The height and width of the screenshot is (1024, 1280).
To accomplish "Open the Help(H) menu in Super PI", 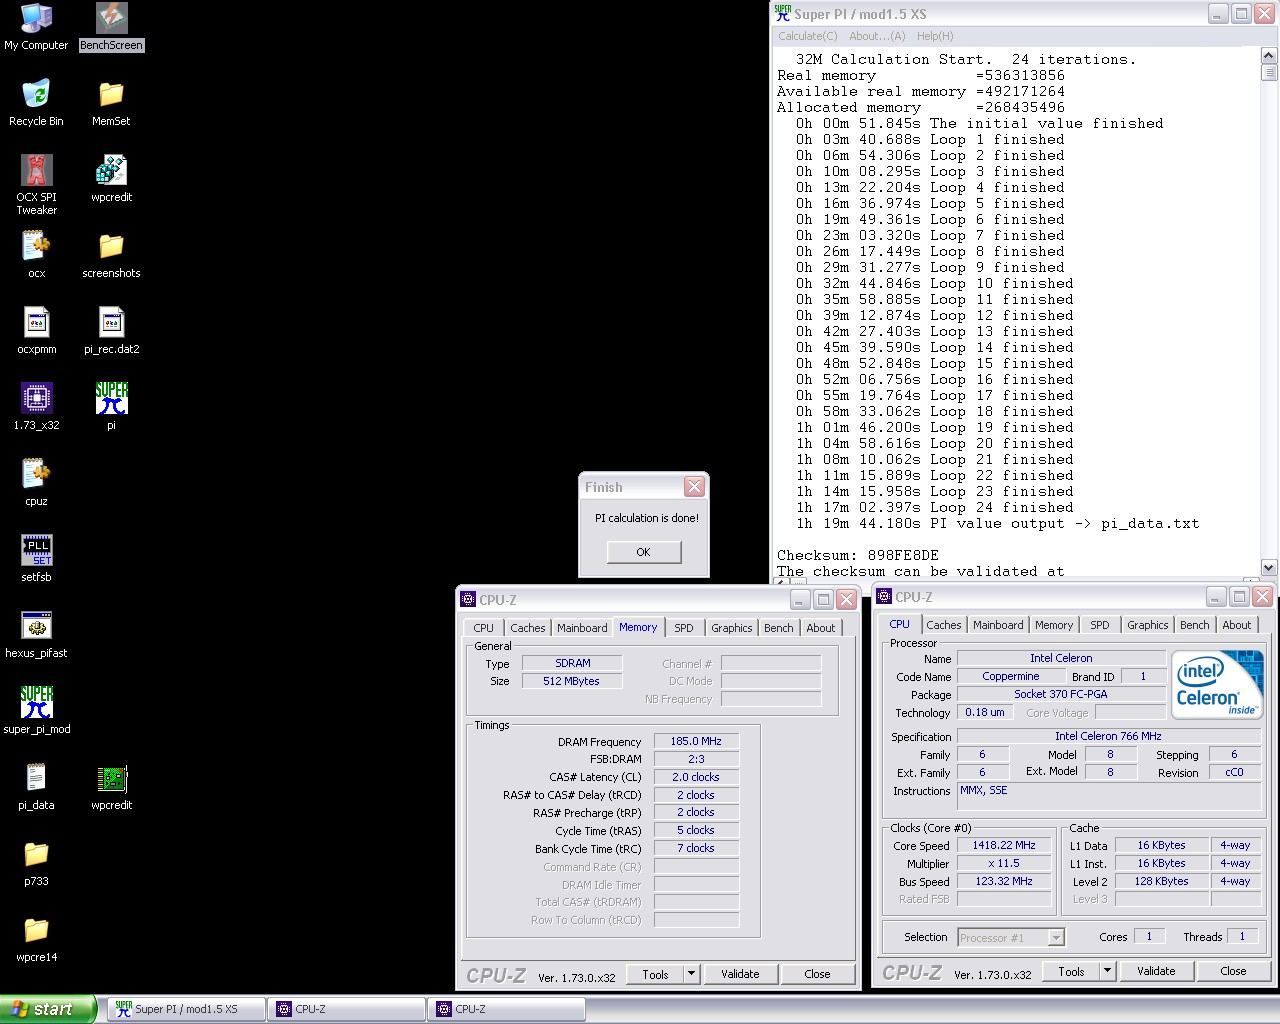I will 935,36.
